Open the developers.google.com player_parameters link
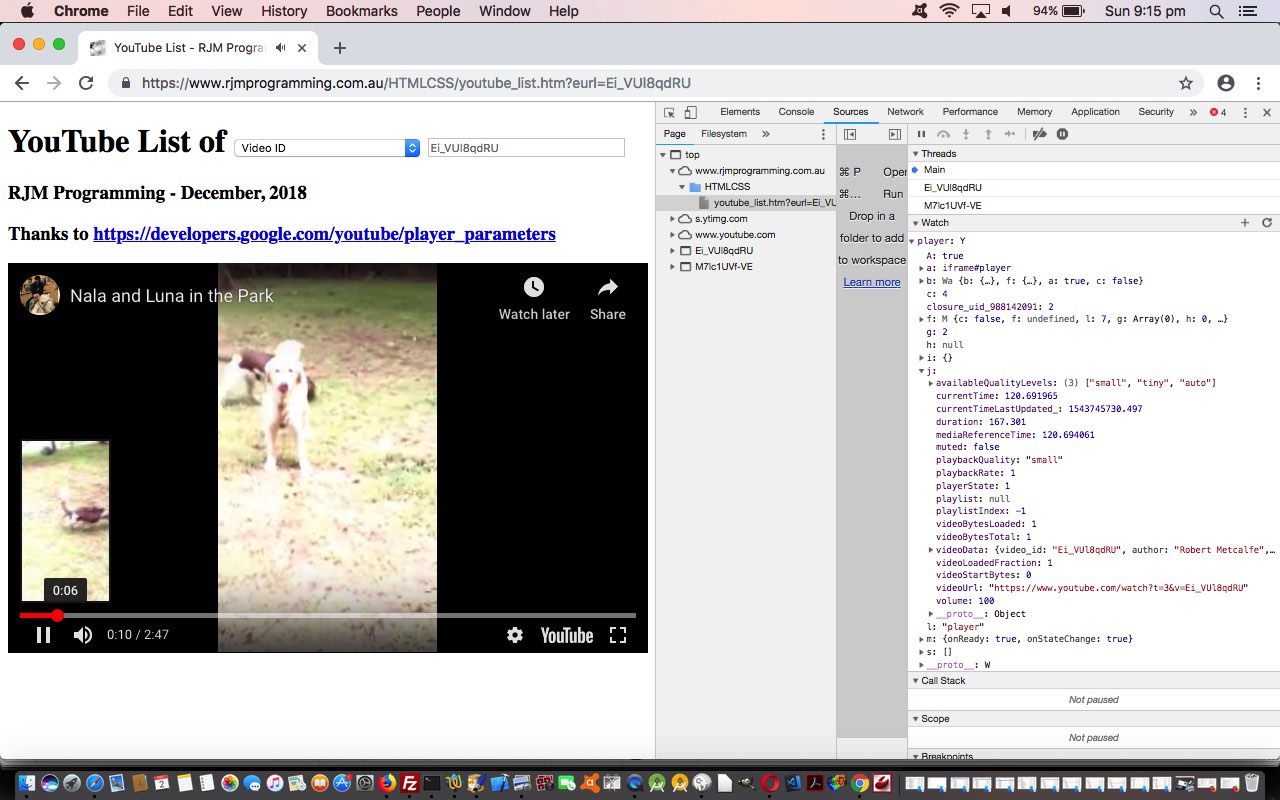 pos(324,234)
